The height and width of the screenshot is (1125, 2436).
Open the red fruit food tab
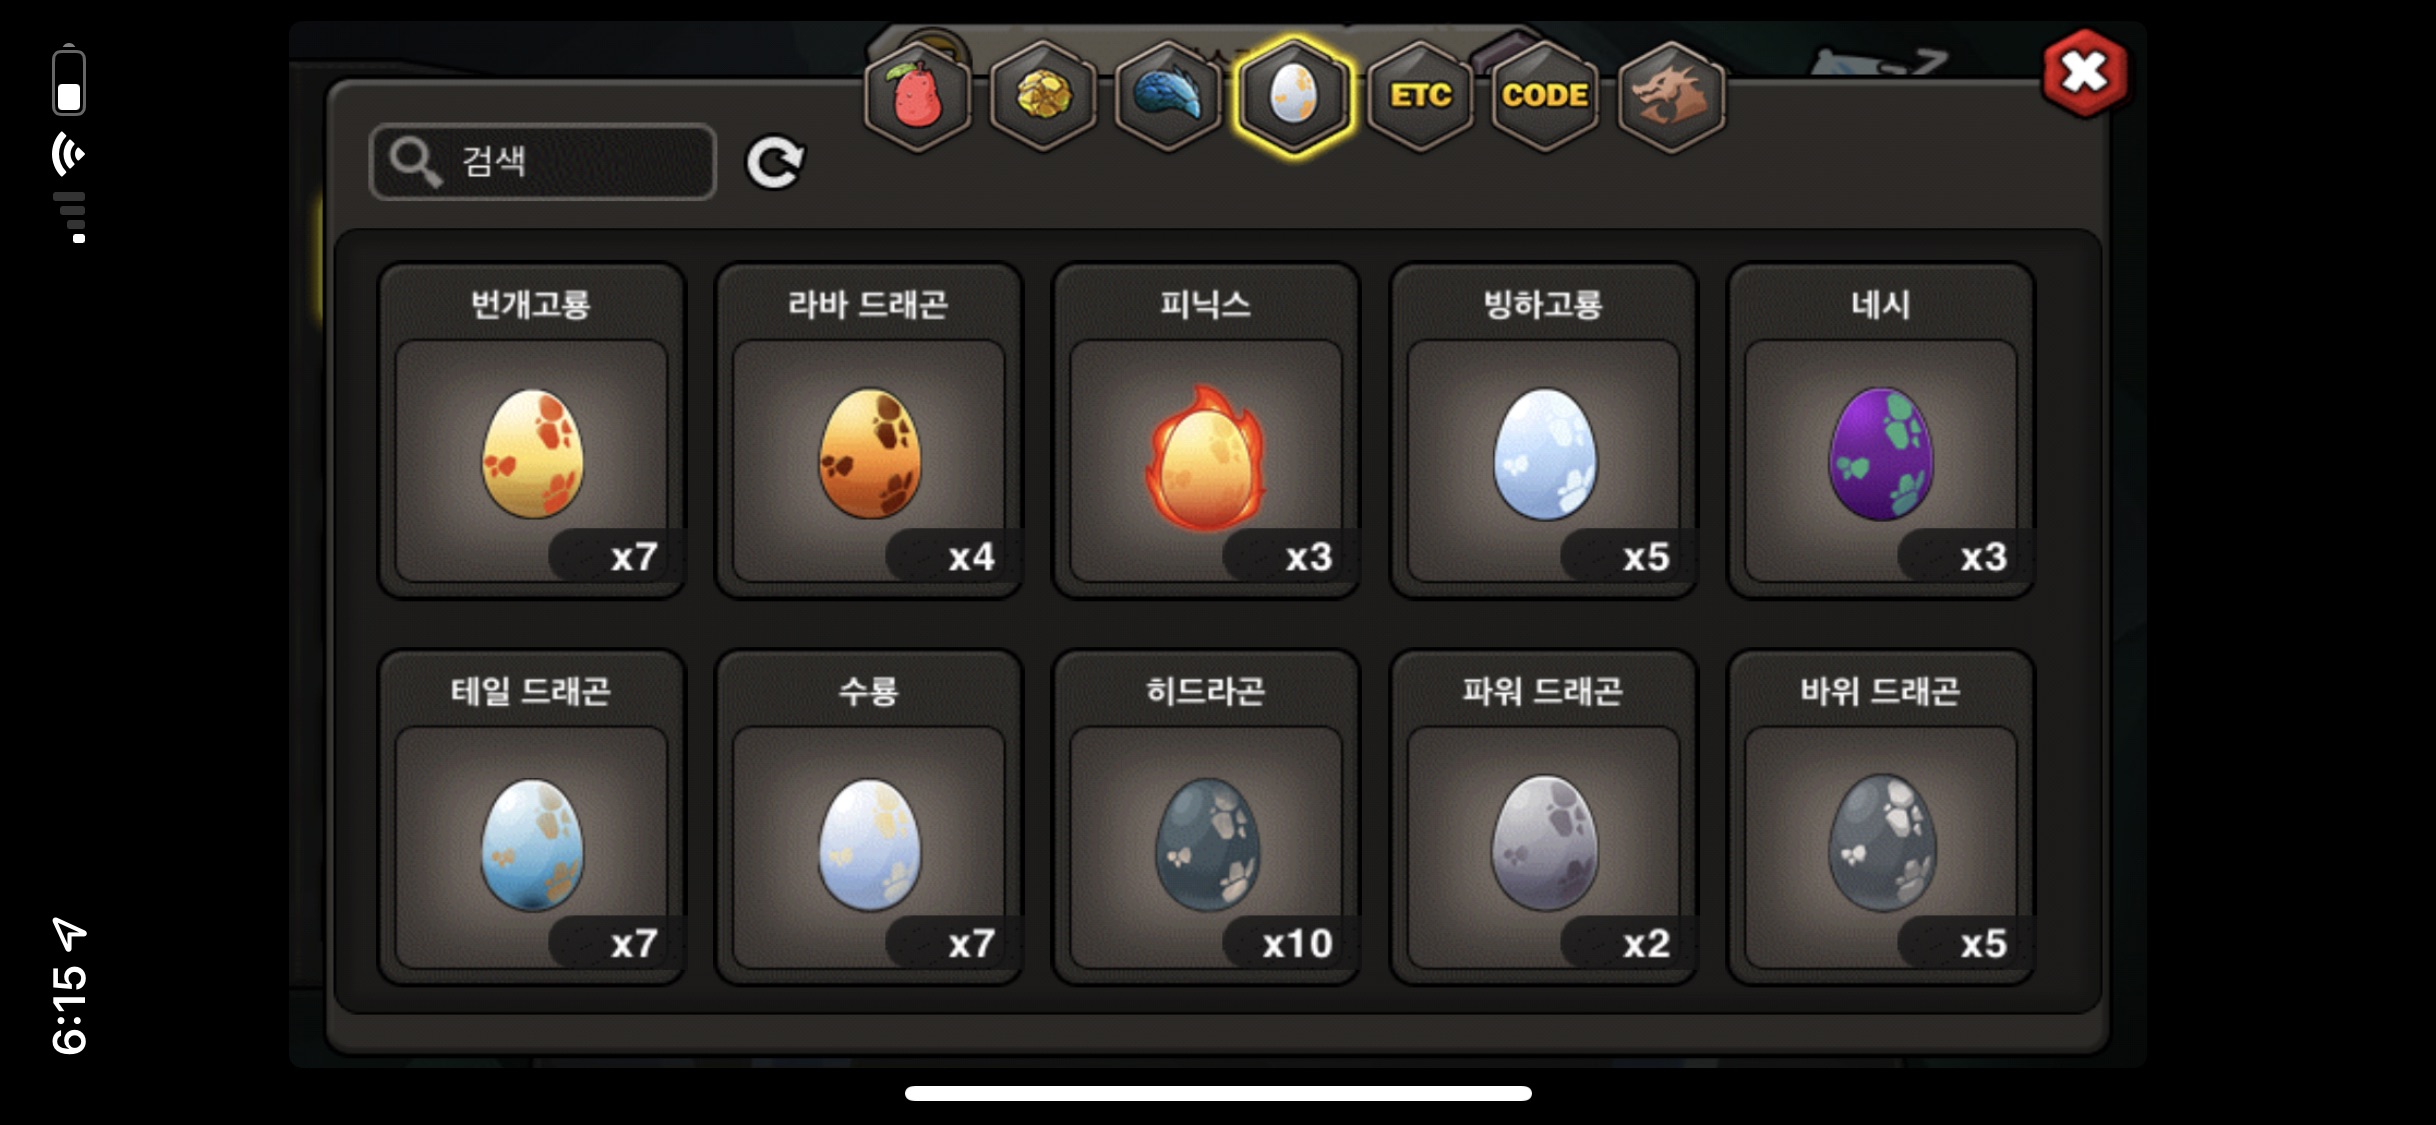pyautogui.click(x=917, y=96)
